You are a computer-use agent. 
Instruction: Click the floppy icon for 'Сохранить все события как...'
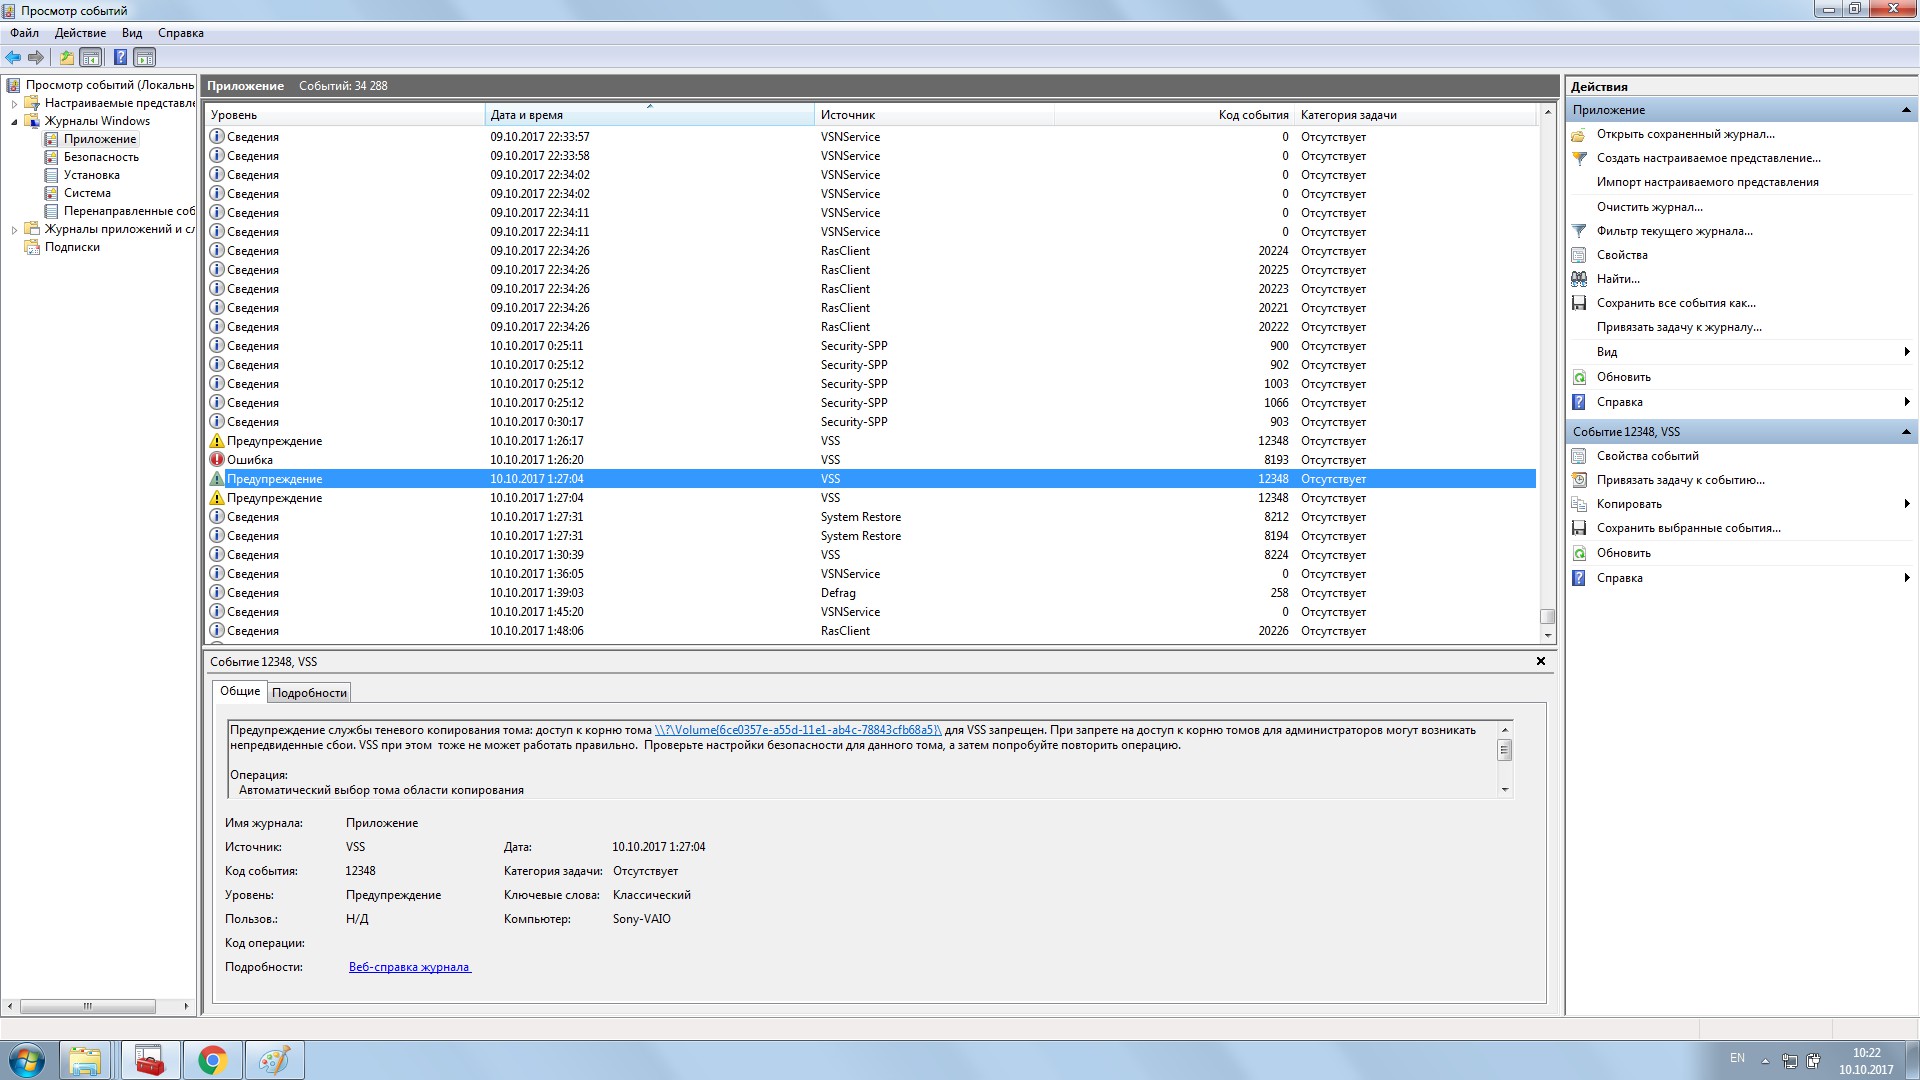1579,303
